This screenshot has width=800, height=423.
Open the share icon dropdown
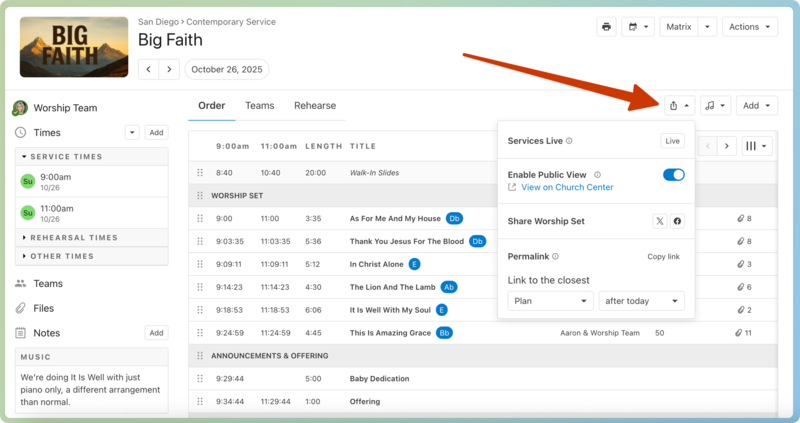point(678,105)
